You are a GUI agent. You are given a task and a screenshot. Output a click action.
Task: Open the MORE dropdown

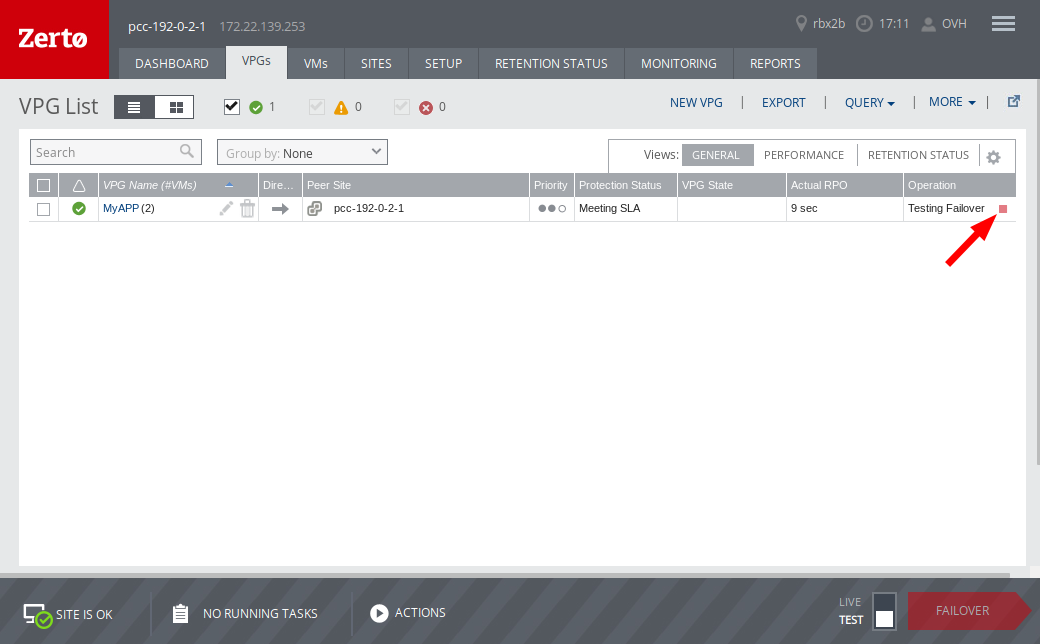[x=951, y=102]
